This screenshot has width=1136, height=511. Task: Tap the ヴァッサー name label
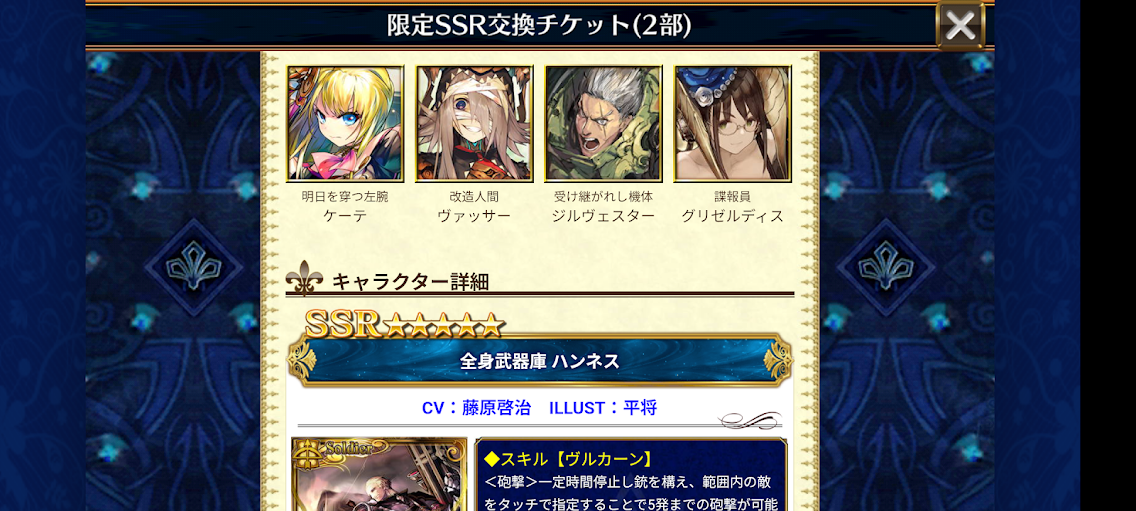click(474, 216)
